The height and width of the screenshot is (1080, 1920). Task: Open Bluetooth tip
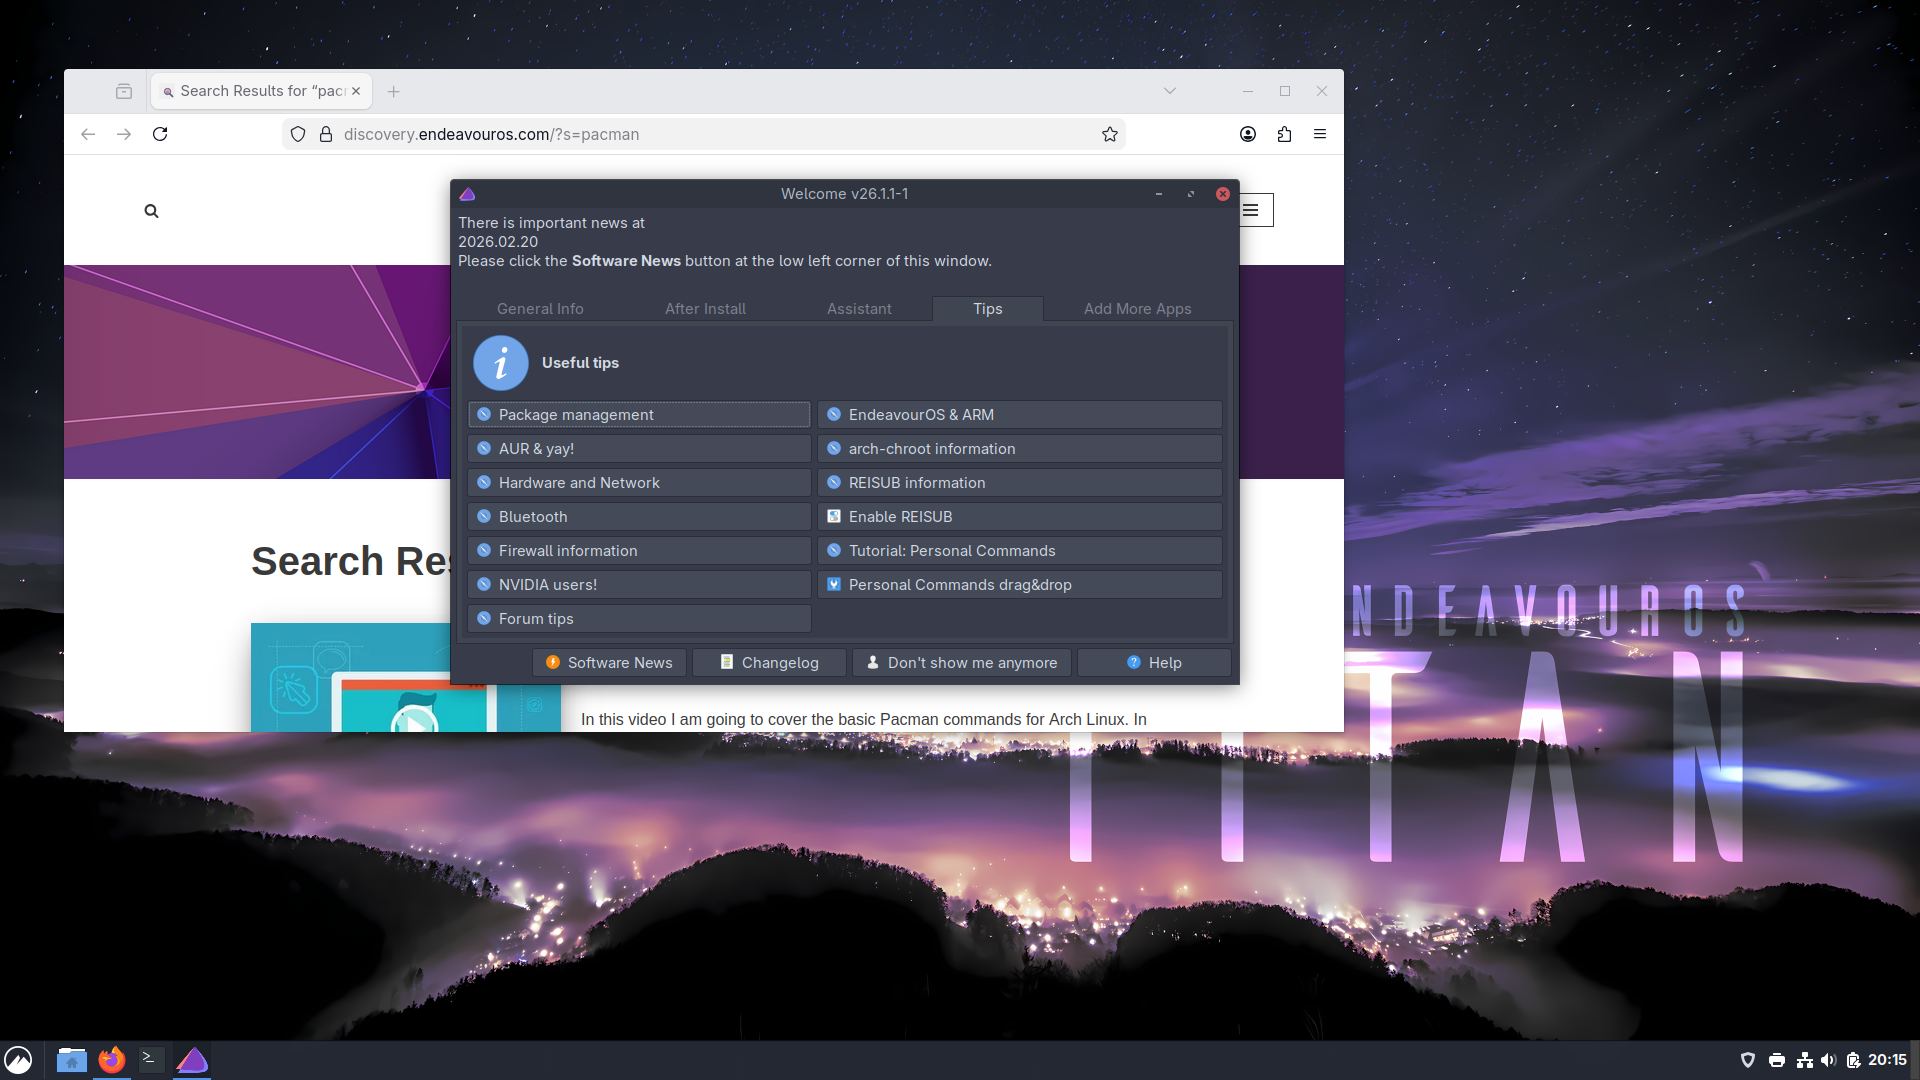click(x=639, y=516)
